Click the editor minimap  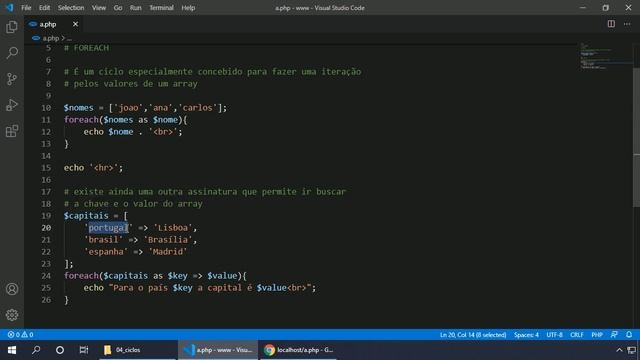click(606, 56)
